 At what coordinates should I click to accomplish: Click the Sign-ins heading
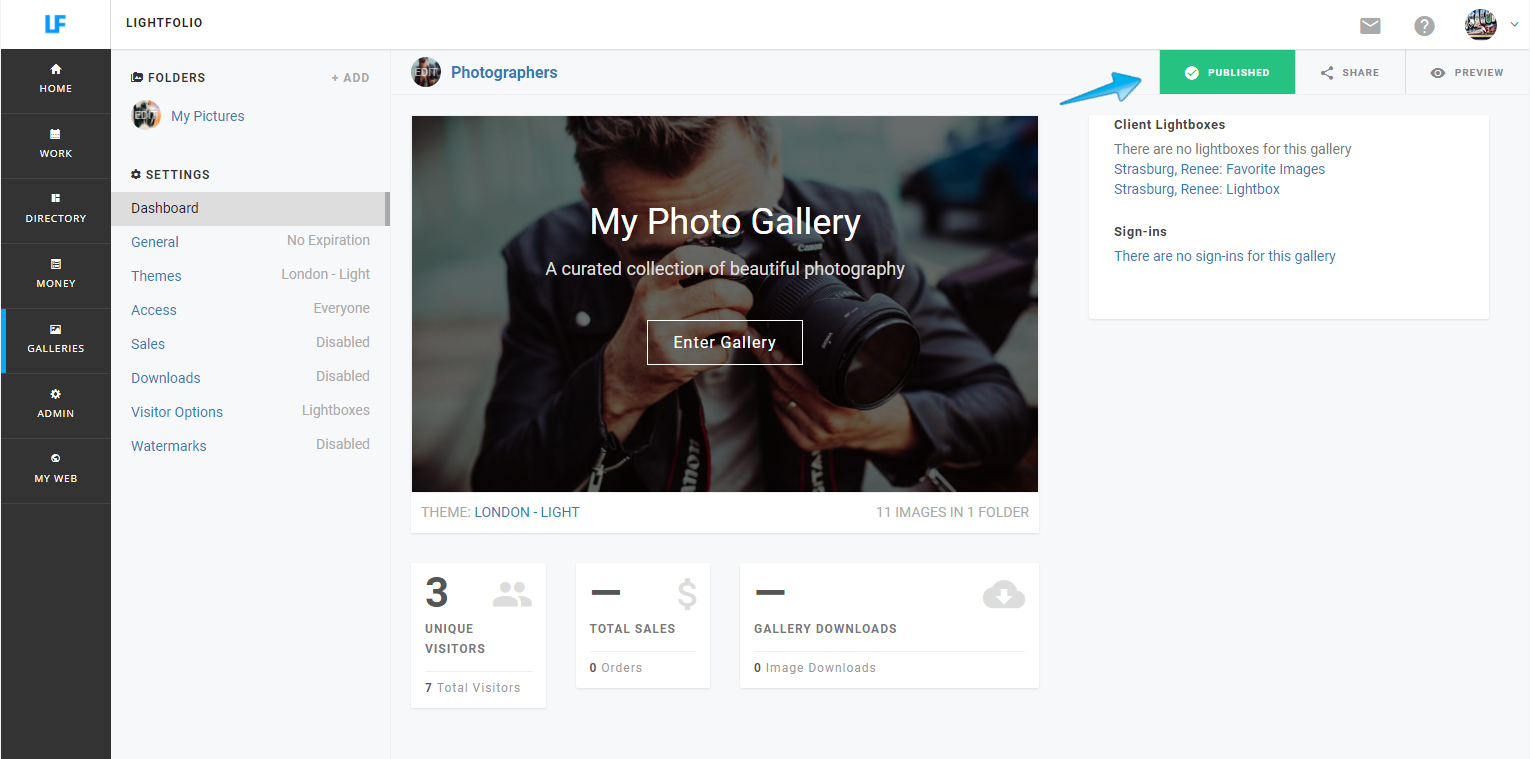[x=1140, y=232]
